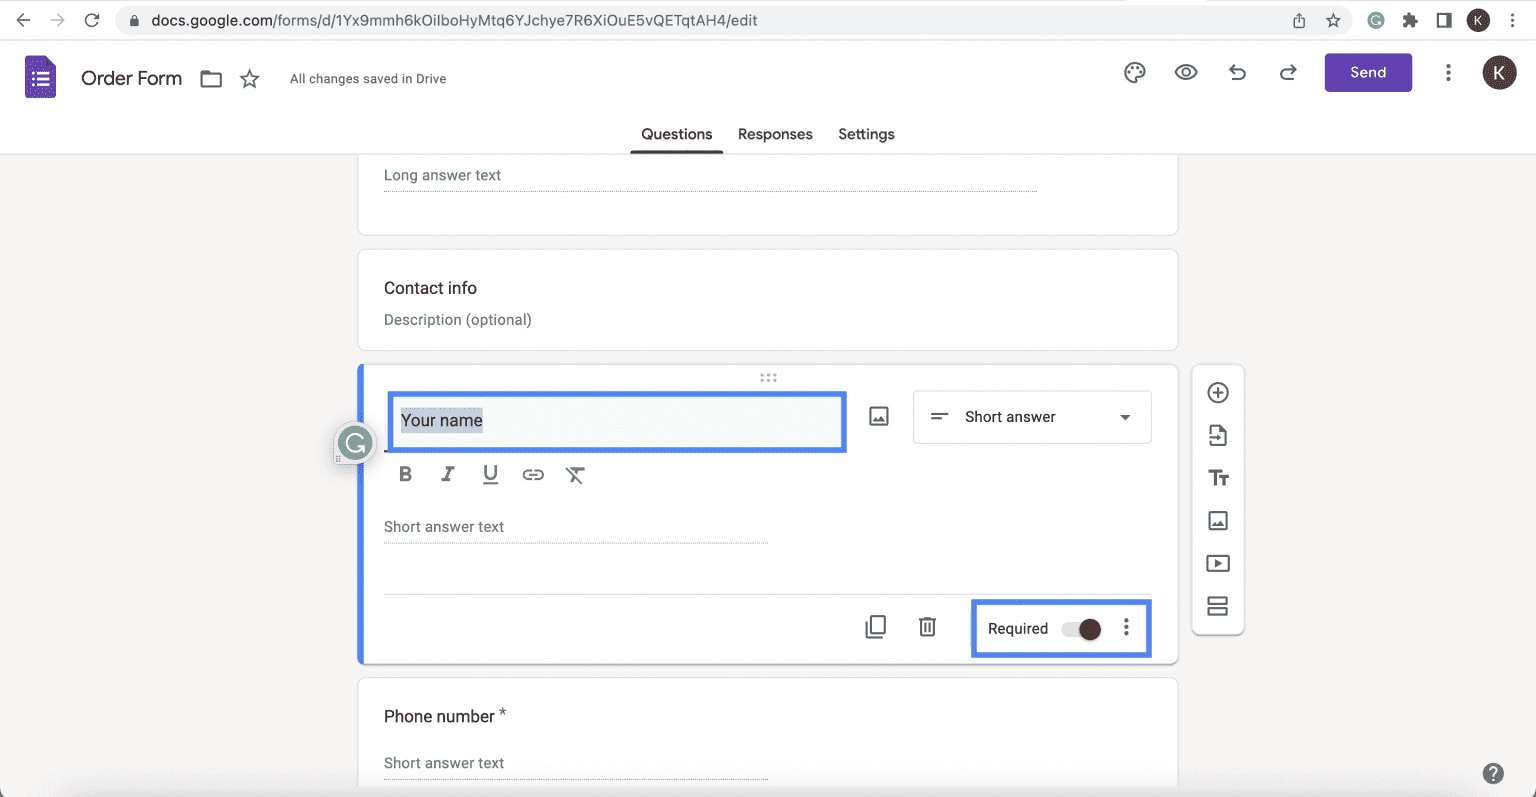1536x797 pixels.
Task: Add a title and description block
Action: (x=1218, y=477)
